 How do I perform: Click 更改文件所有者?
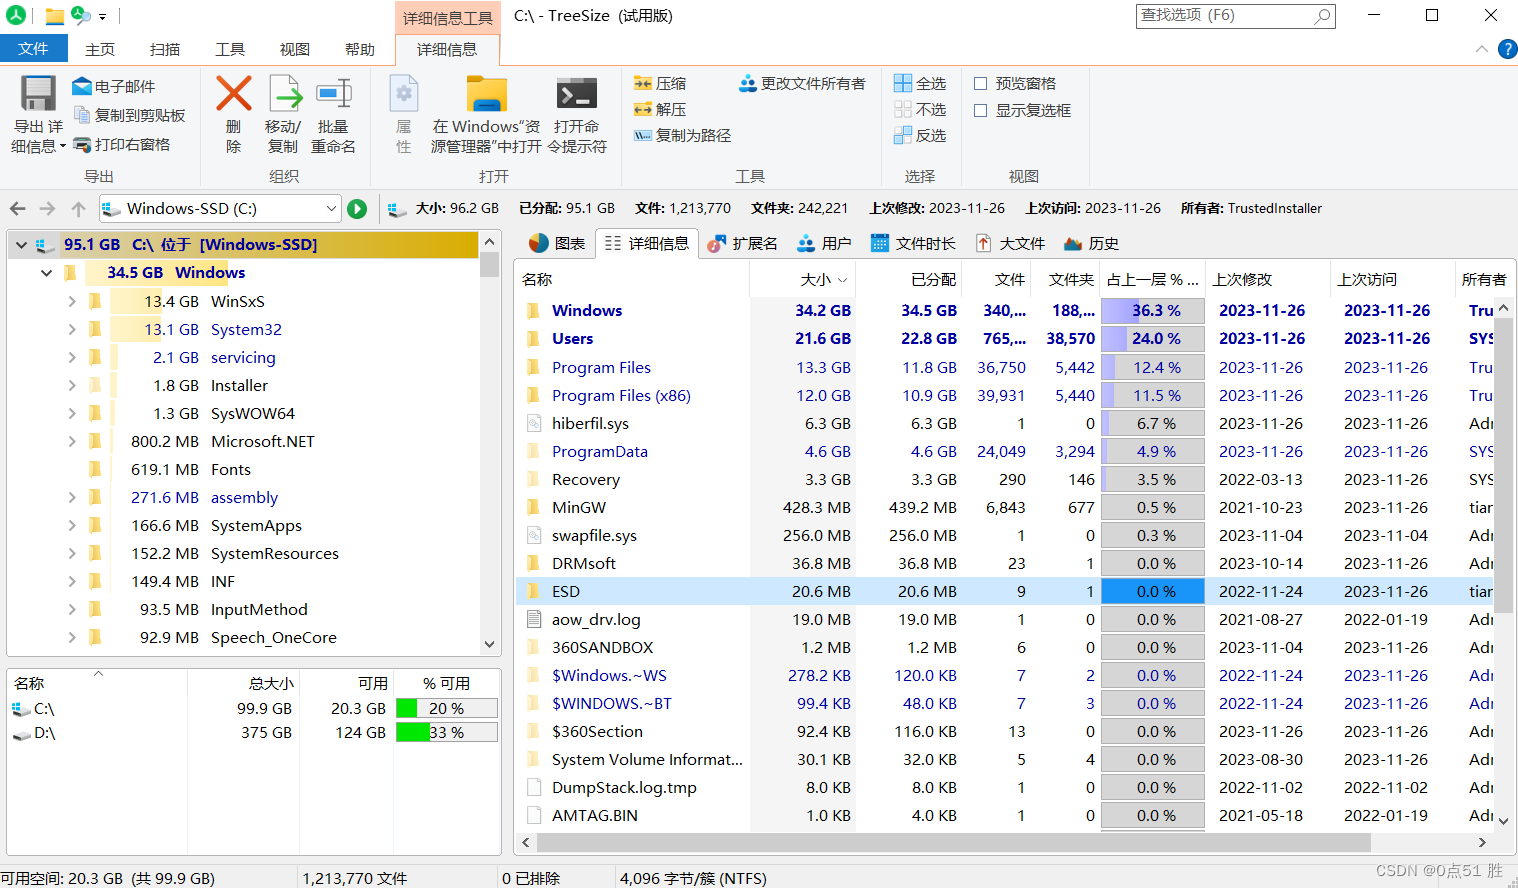802,84
